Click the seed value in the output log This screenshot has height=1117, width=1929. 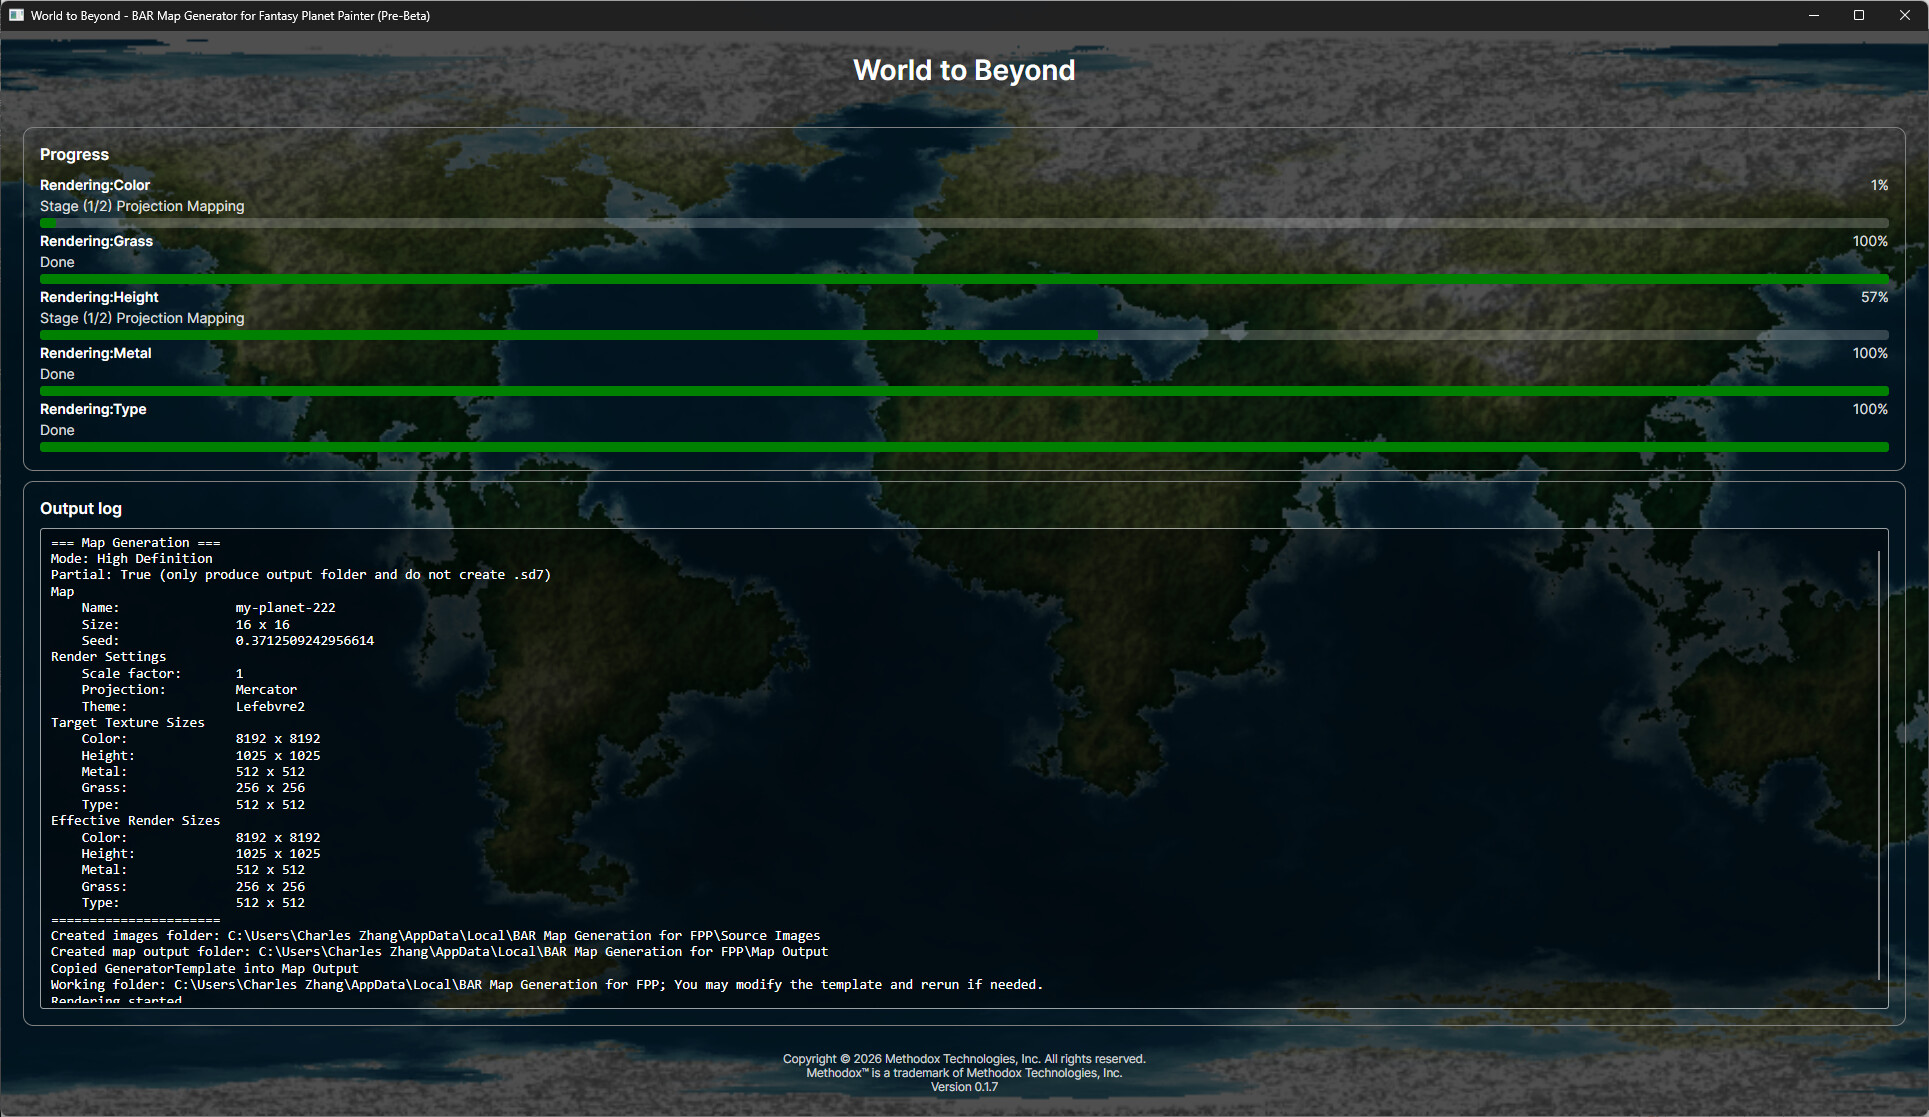tap(304, 640)
